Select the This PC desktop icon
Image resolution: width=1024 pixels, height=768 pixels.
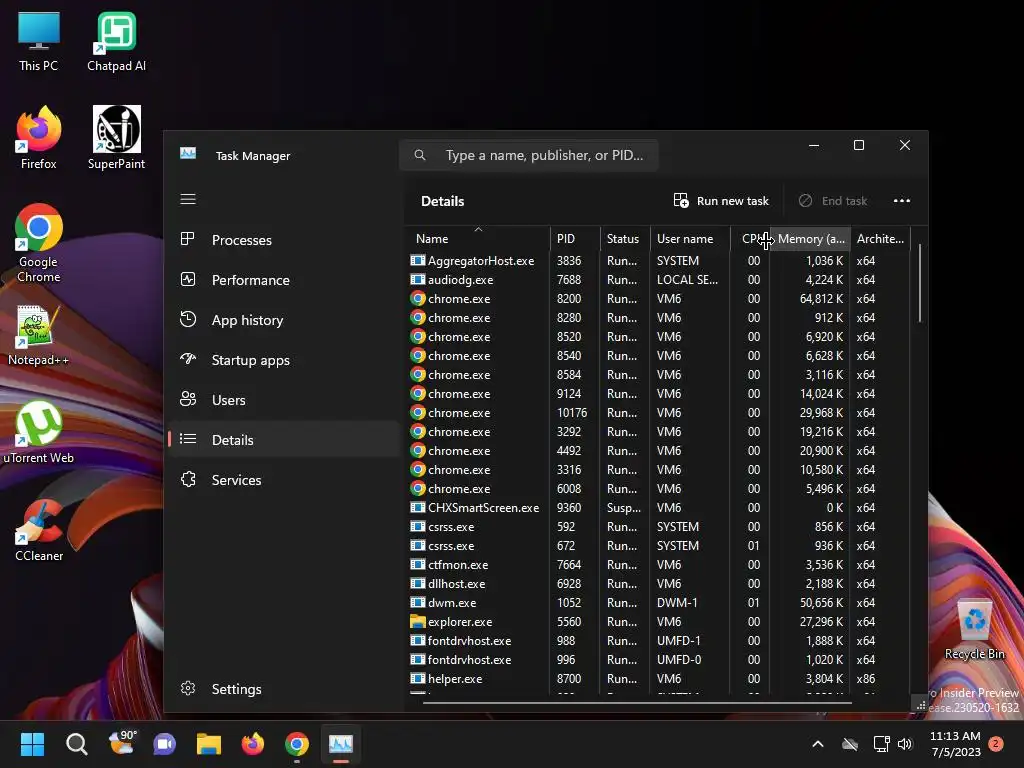[x=39, y=41]
